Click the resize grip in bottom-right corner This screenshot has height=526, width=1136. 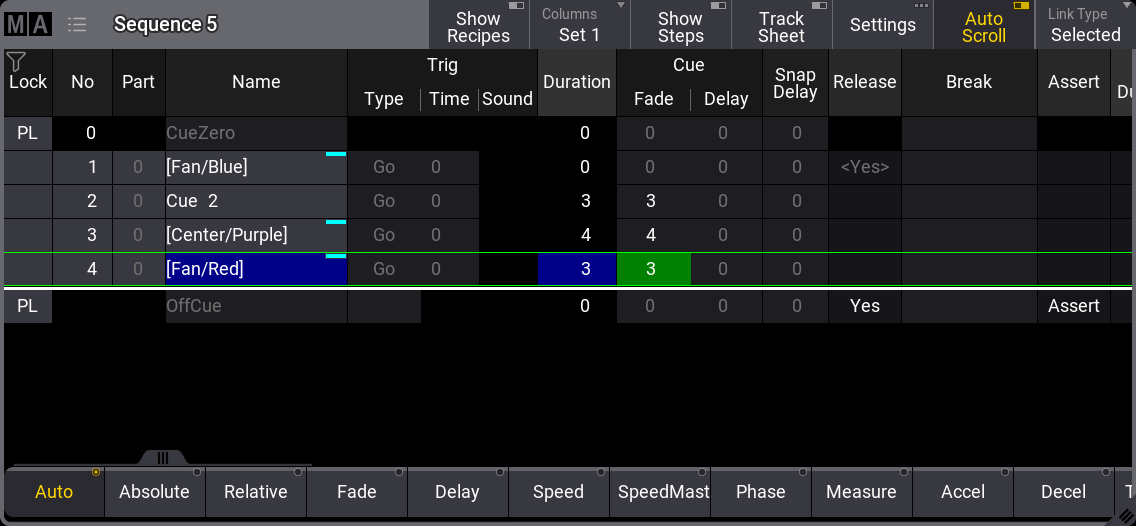click(1125, 517)
